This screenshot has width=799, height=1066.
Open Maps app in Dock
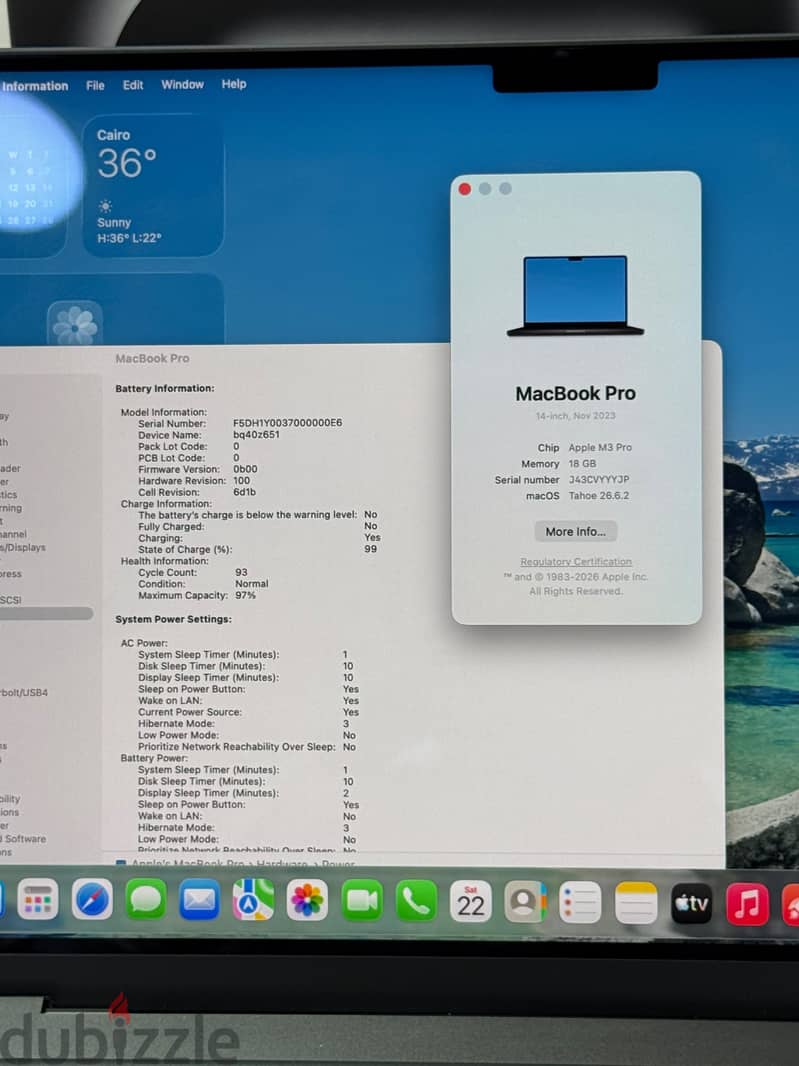253,899
